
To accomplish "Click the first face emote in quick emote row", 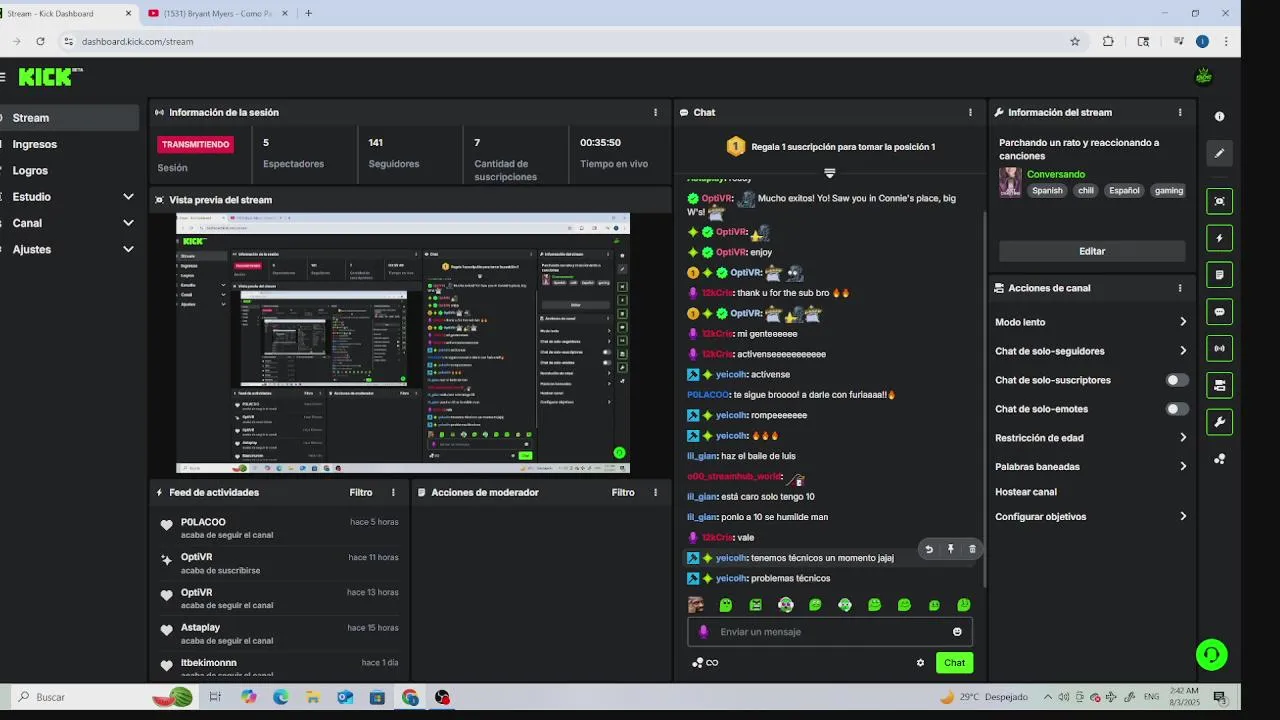I will [696, 605].
